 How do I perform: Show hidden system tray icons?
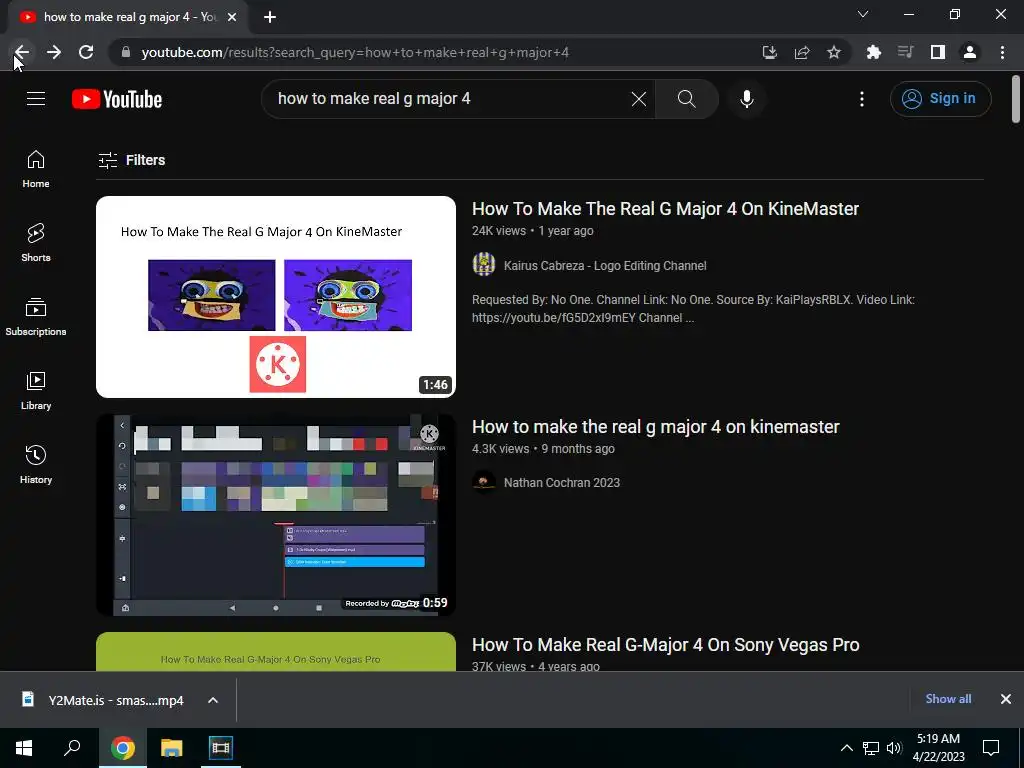tap(846, 748)
